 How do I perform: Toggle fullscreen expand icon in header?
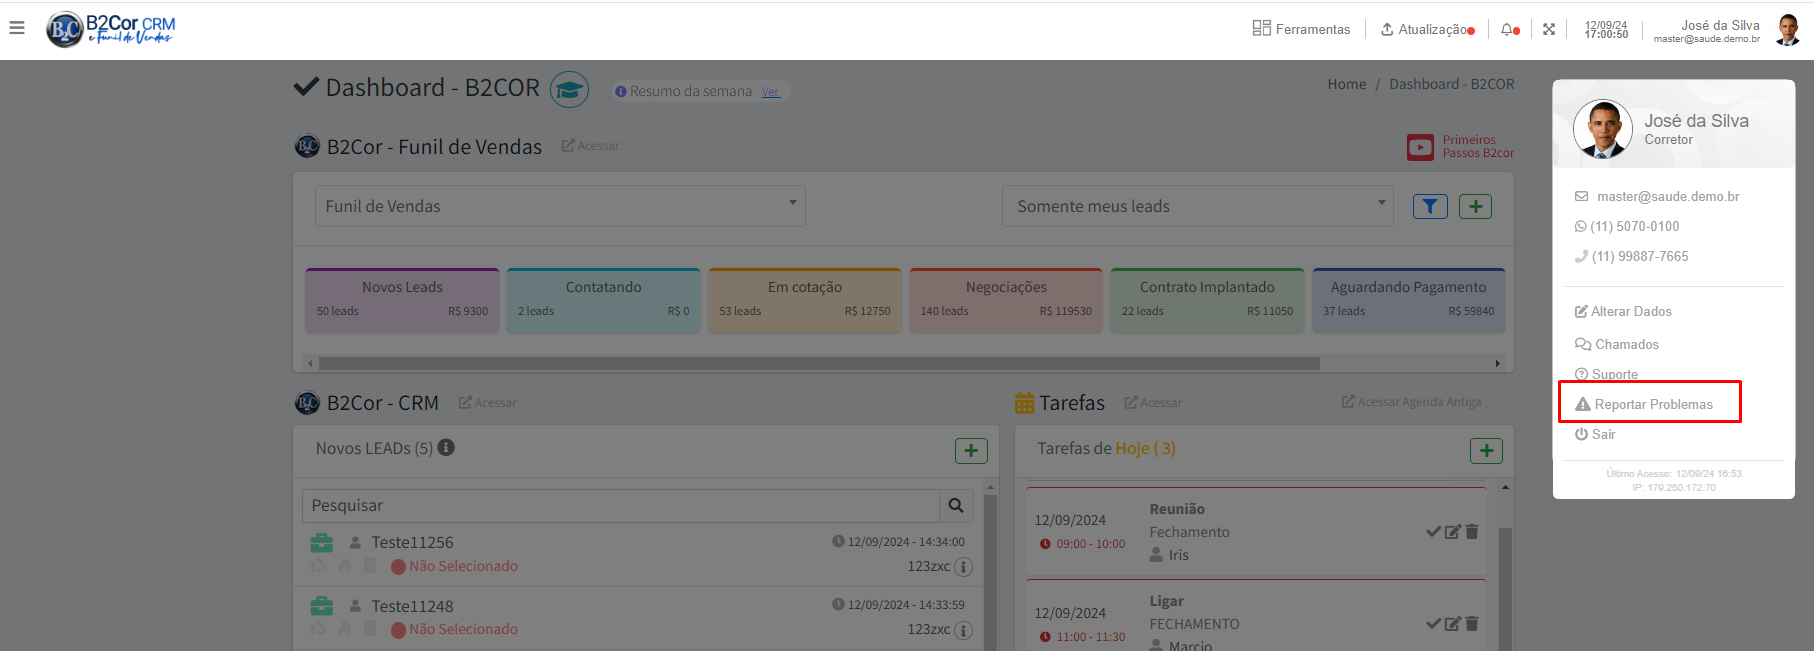[x=1548, y=30]
